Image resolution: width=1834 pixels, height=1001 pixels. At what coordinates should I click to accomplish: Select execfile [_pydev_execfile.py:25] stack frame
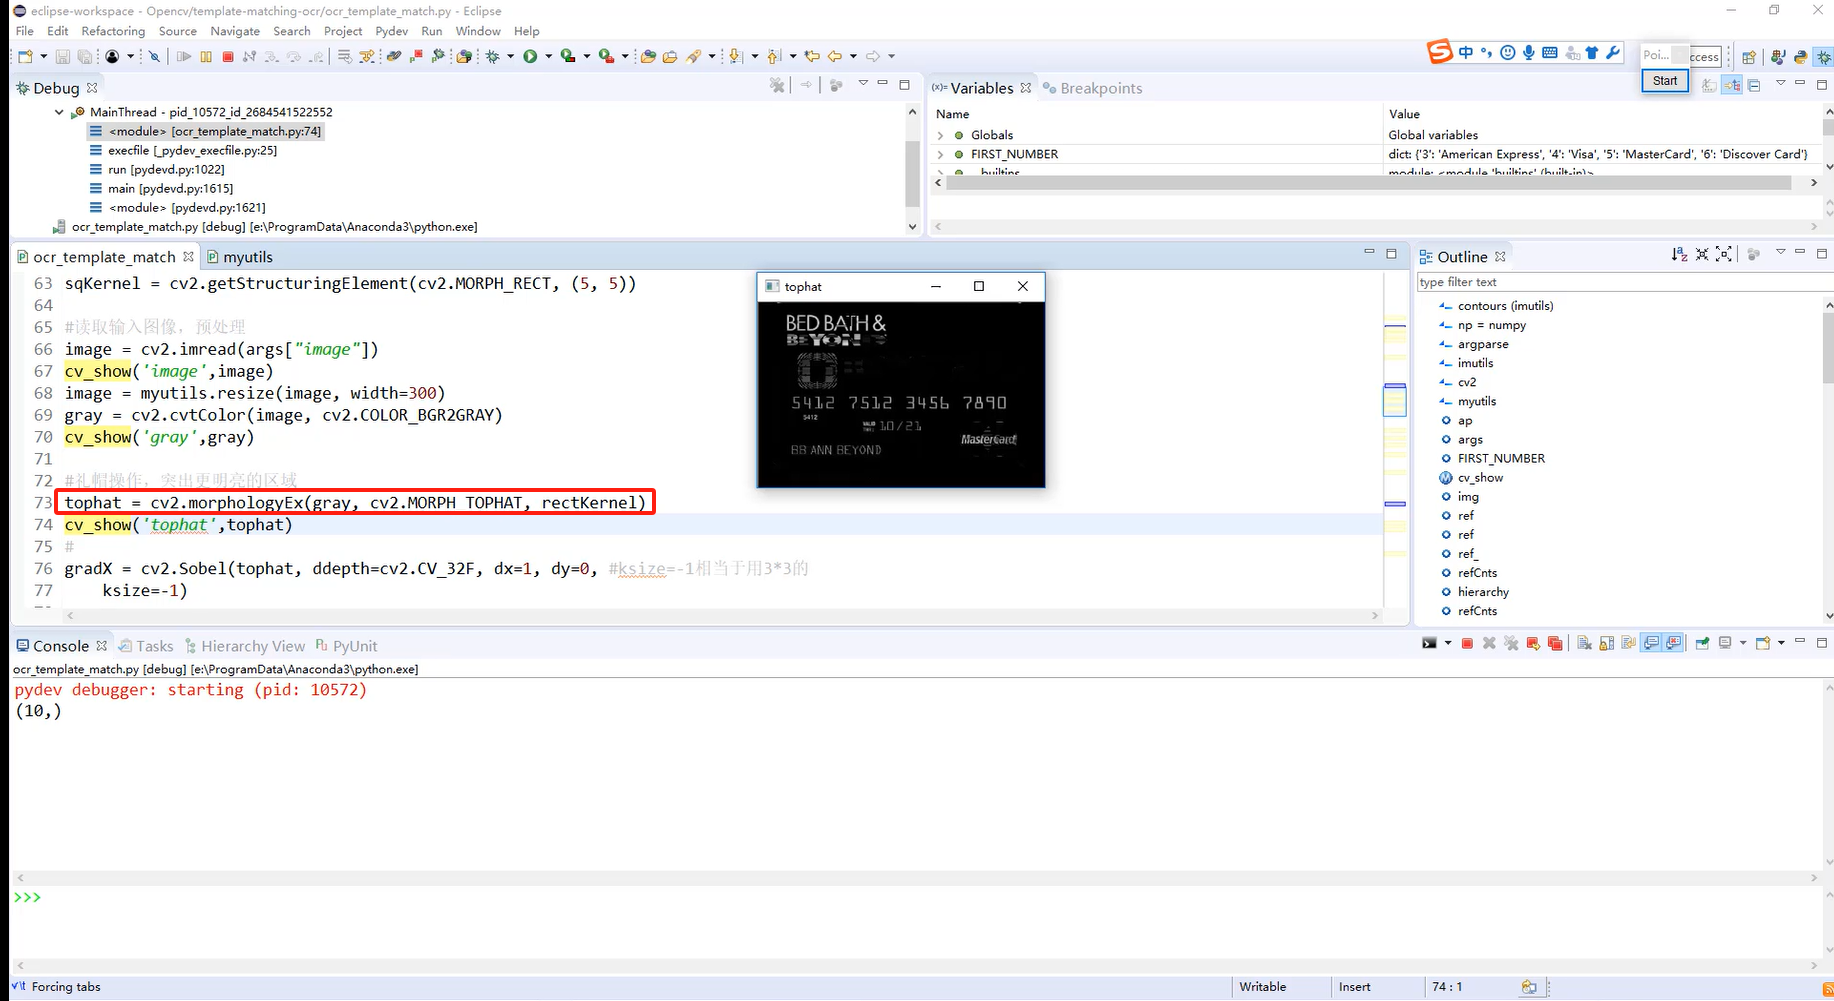point(192,150)
